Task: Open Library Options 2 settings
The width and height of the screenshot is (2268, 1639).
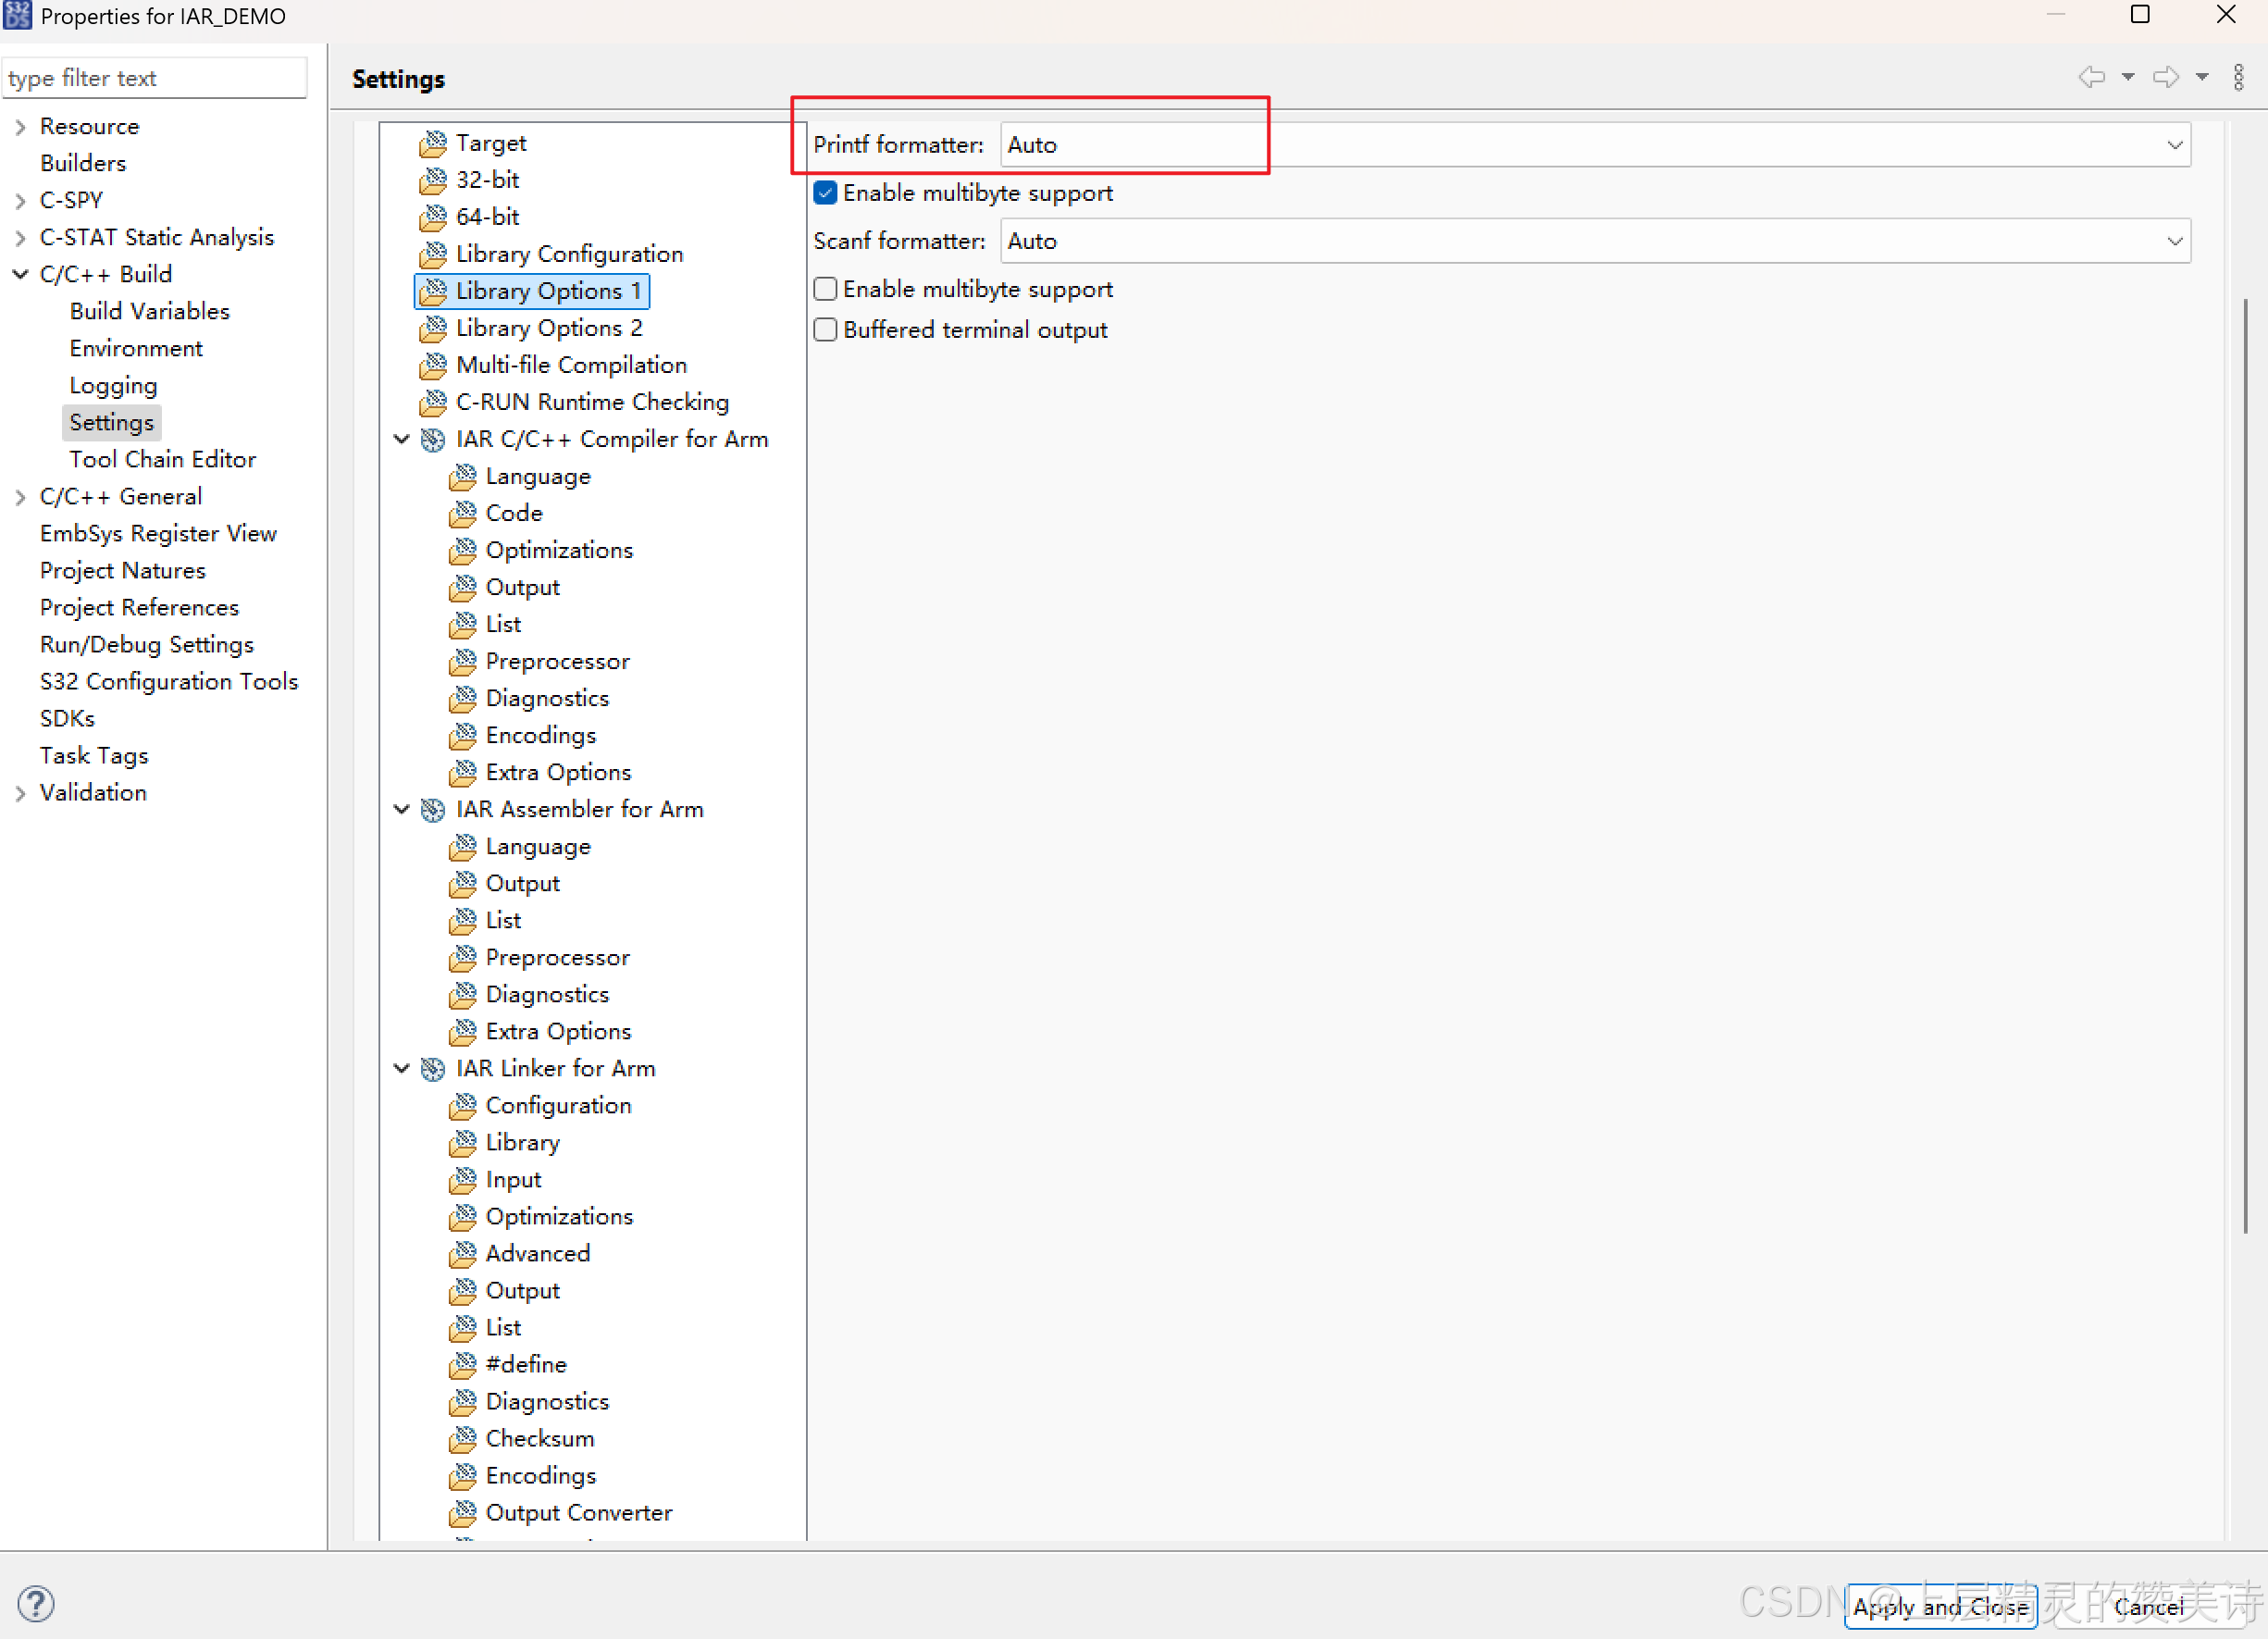Action: pyautogui.click(x=548, y=328)
